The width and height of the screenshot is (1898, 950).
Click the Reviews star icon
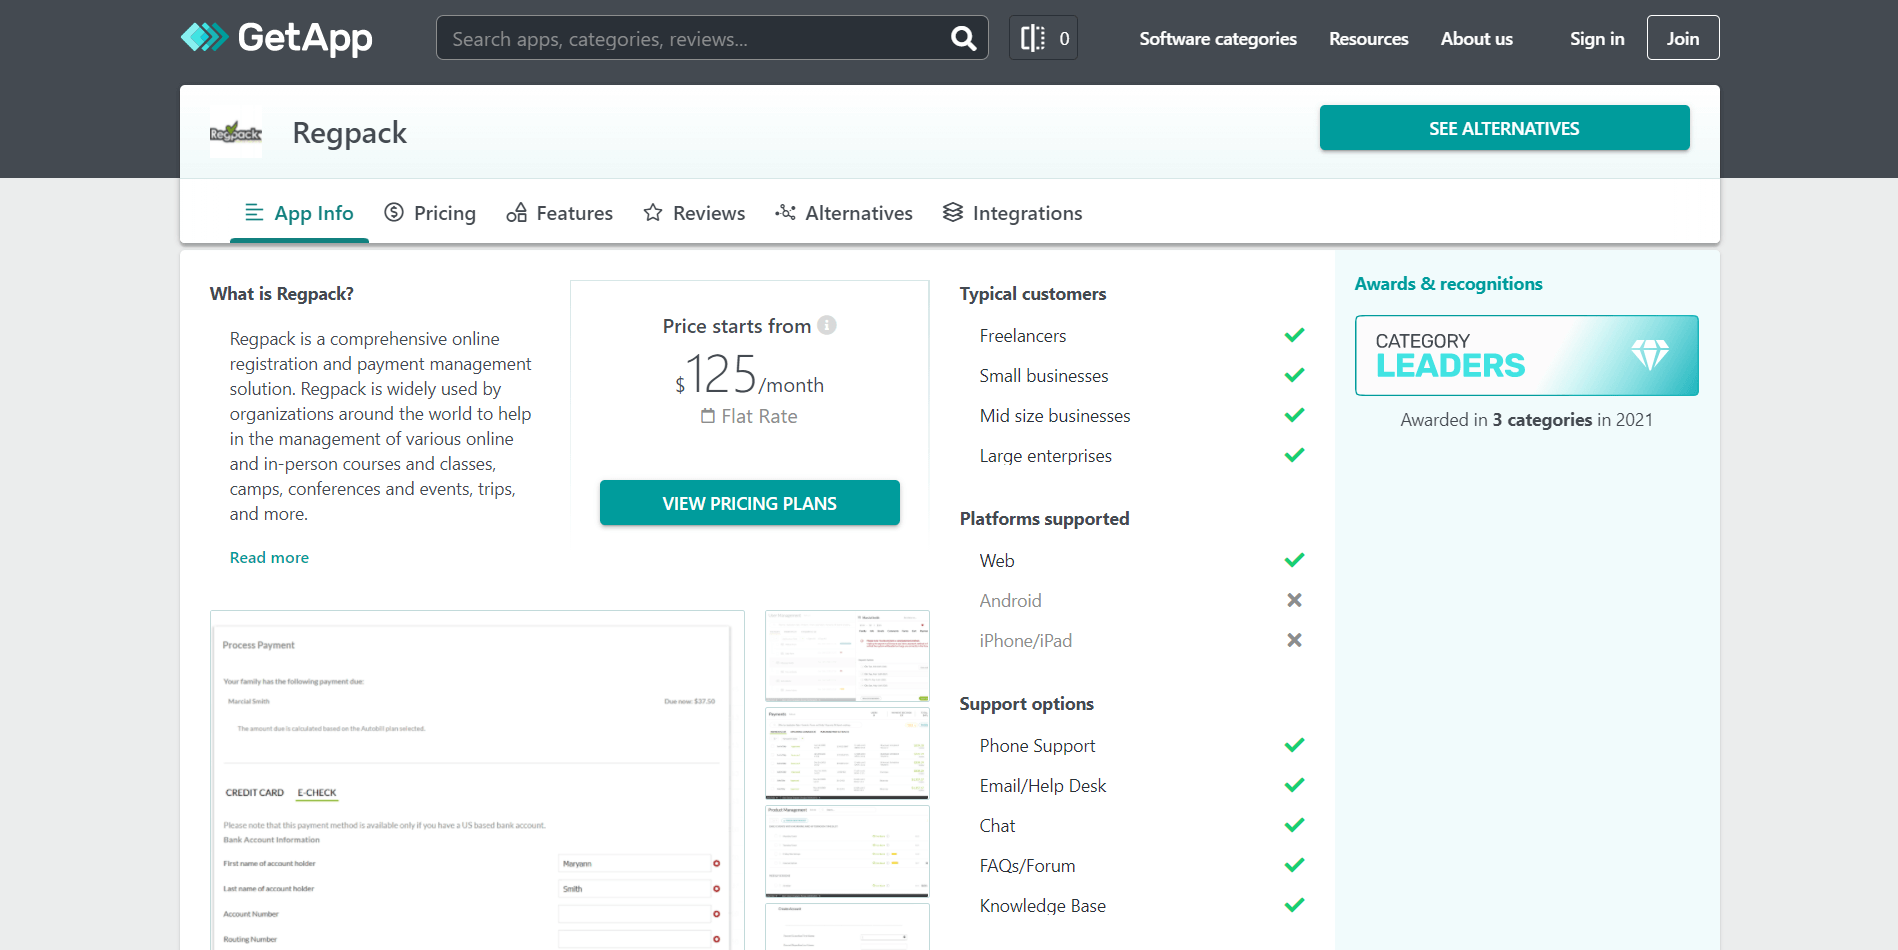(653, 213)
